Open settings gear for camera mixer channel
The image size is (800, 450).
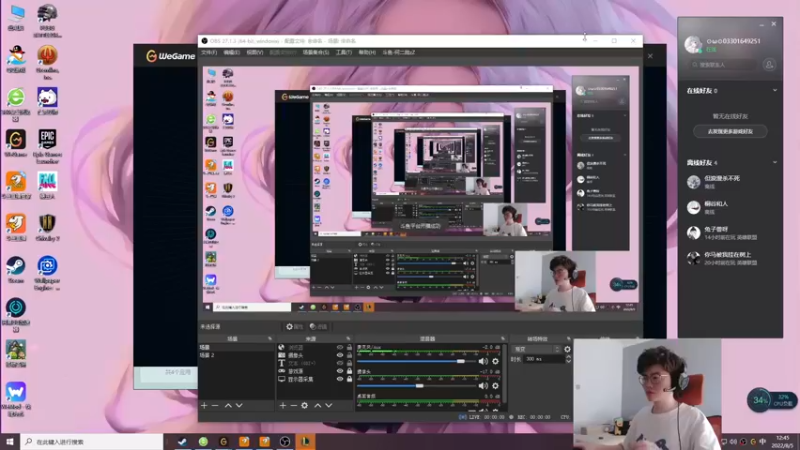(495, 386)
